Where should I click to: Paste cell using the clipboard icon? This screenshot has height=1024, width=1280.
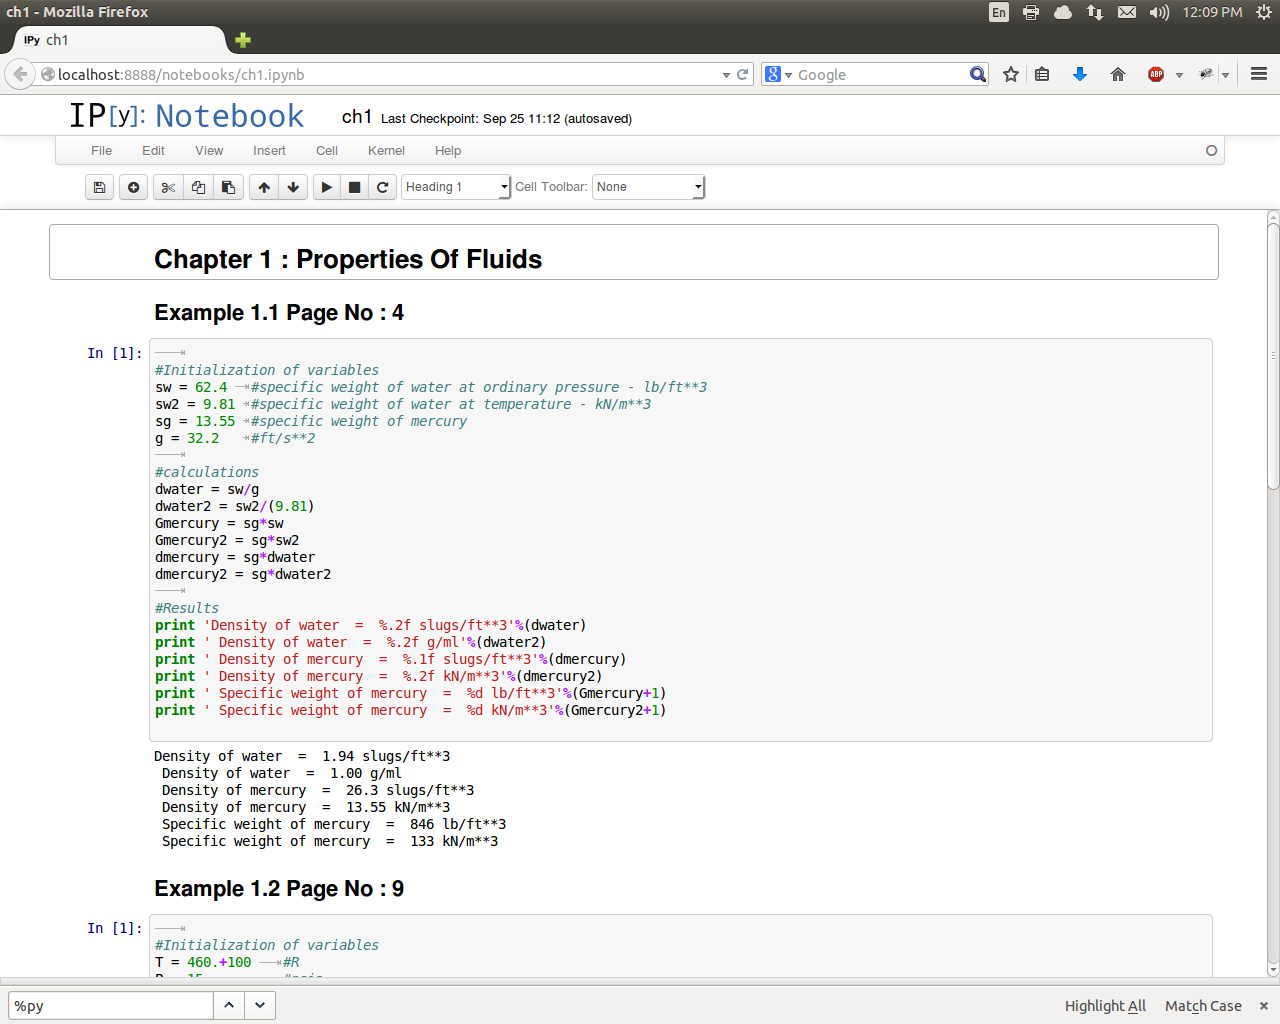(x=228, y=187)
